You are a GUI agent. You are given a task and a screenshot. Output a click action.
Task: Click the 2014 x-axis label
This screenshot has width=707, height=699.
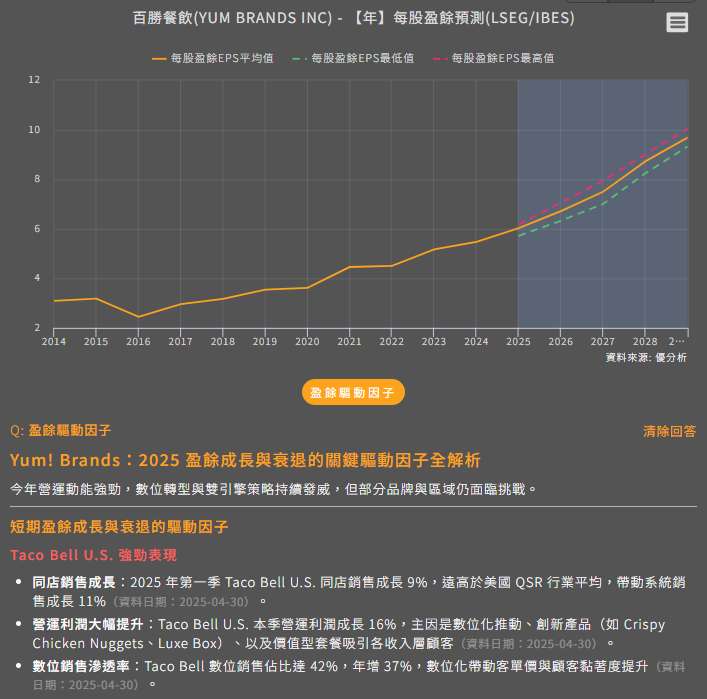tap(54, 341)
